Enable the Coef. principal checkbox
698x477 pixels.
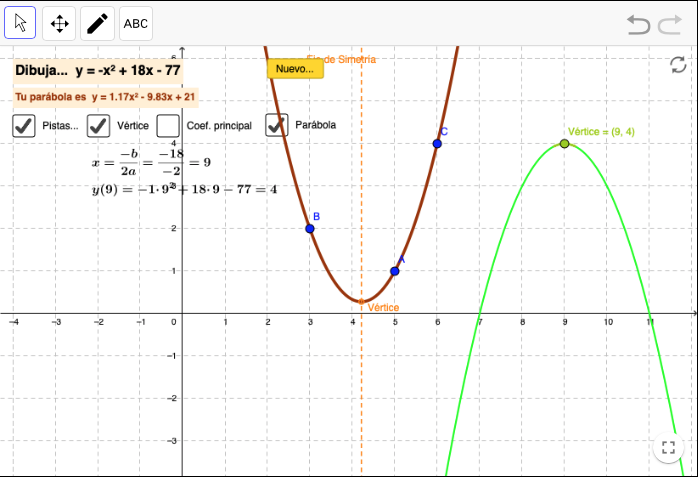(168, 125)
